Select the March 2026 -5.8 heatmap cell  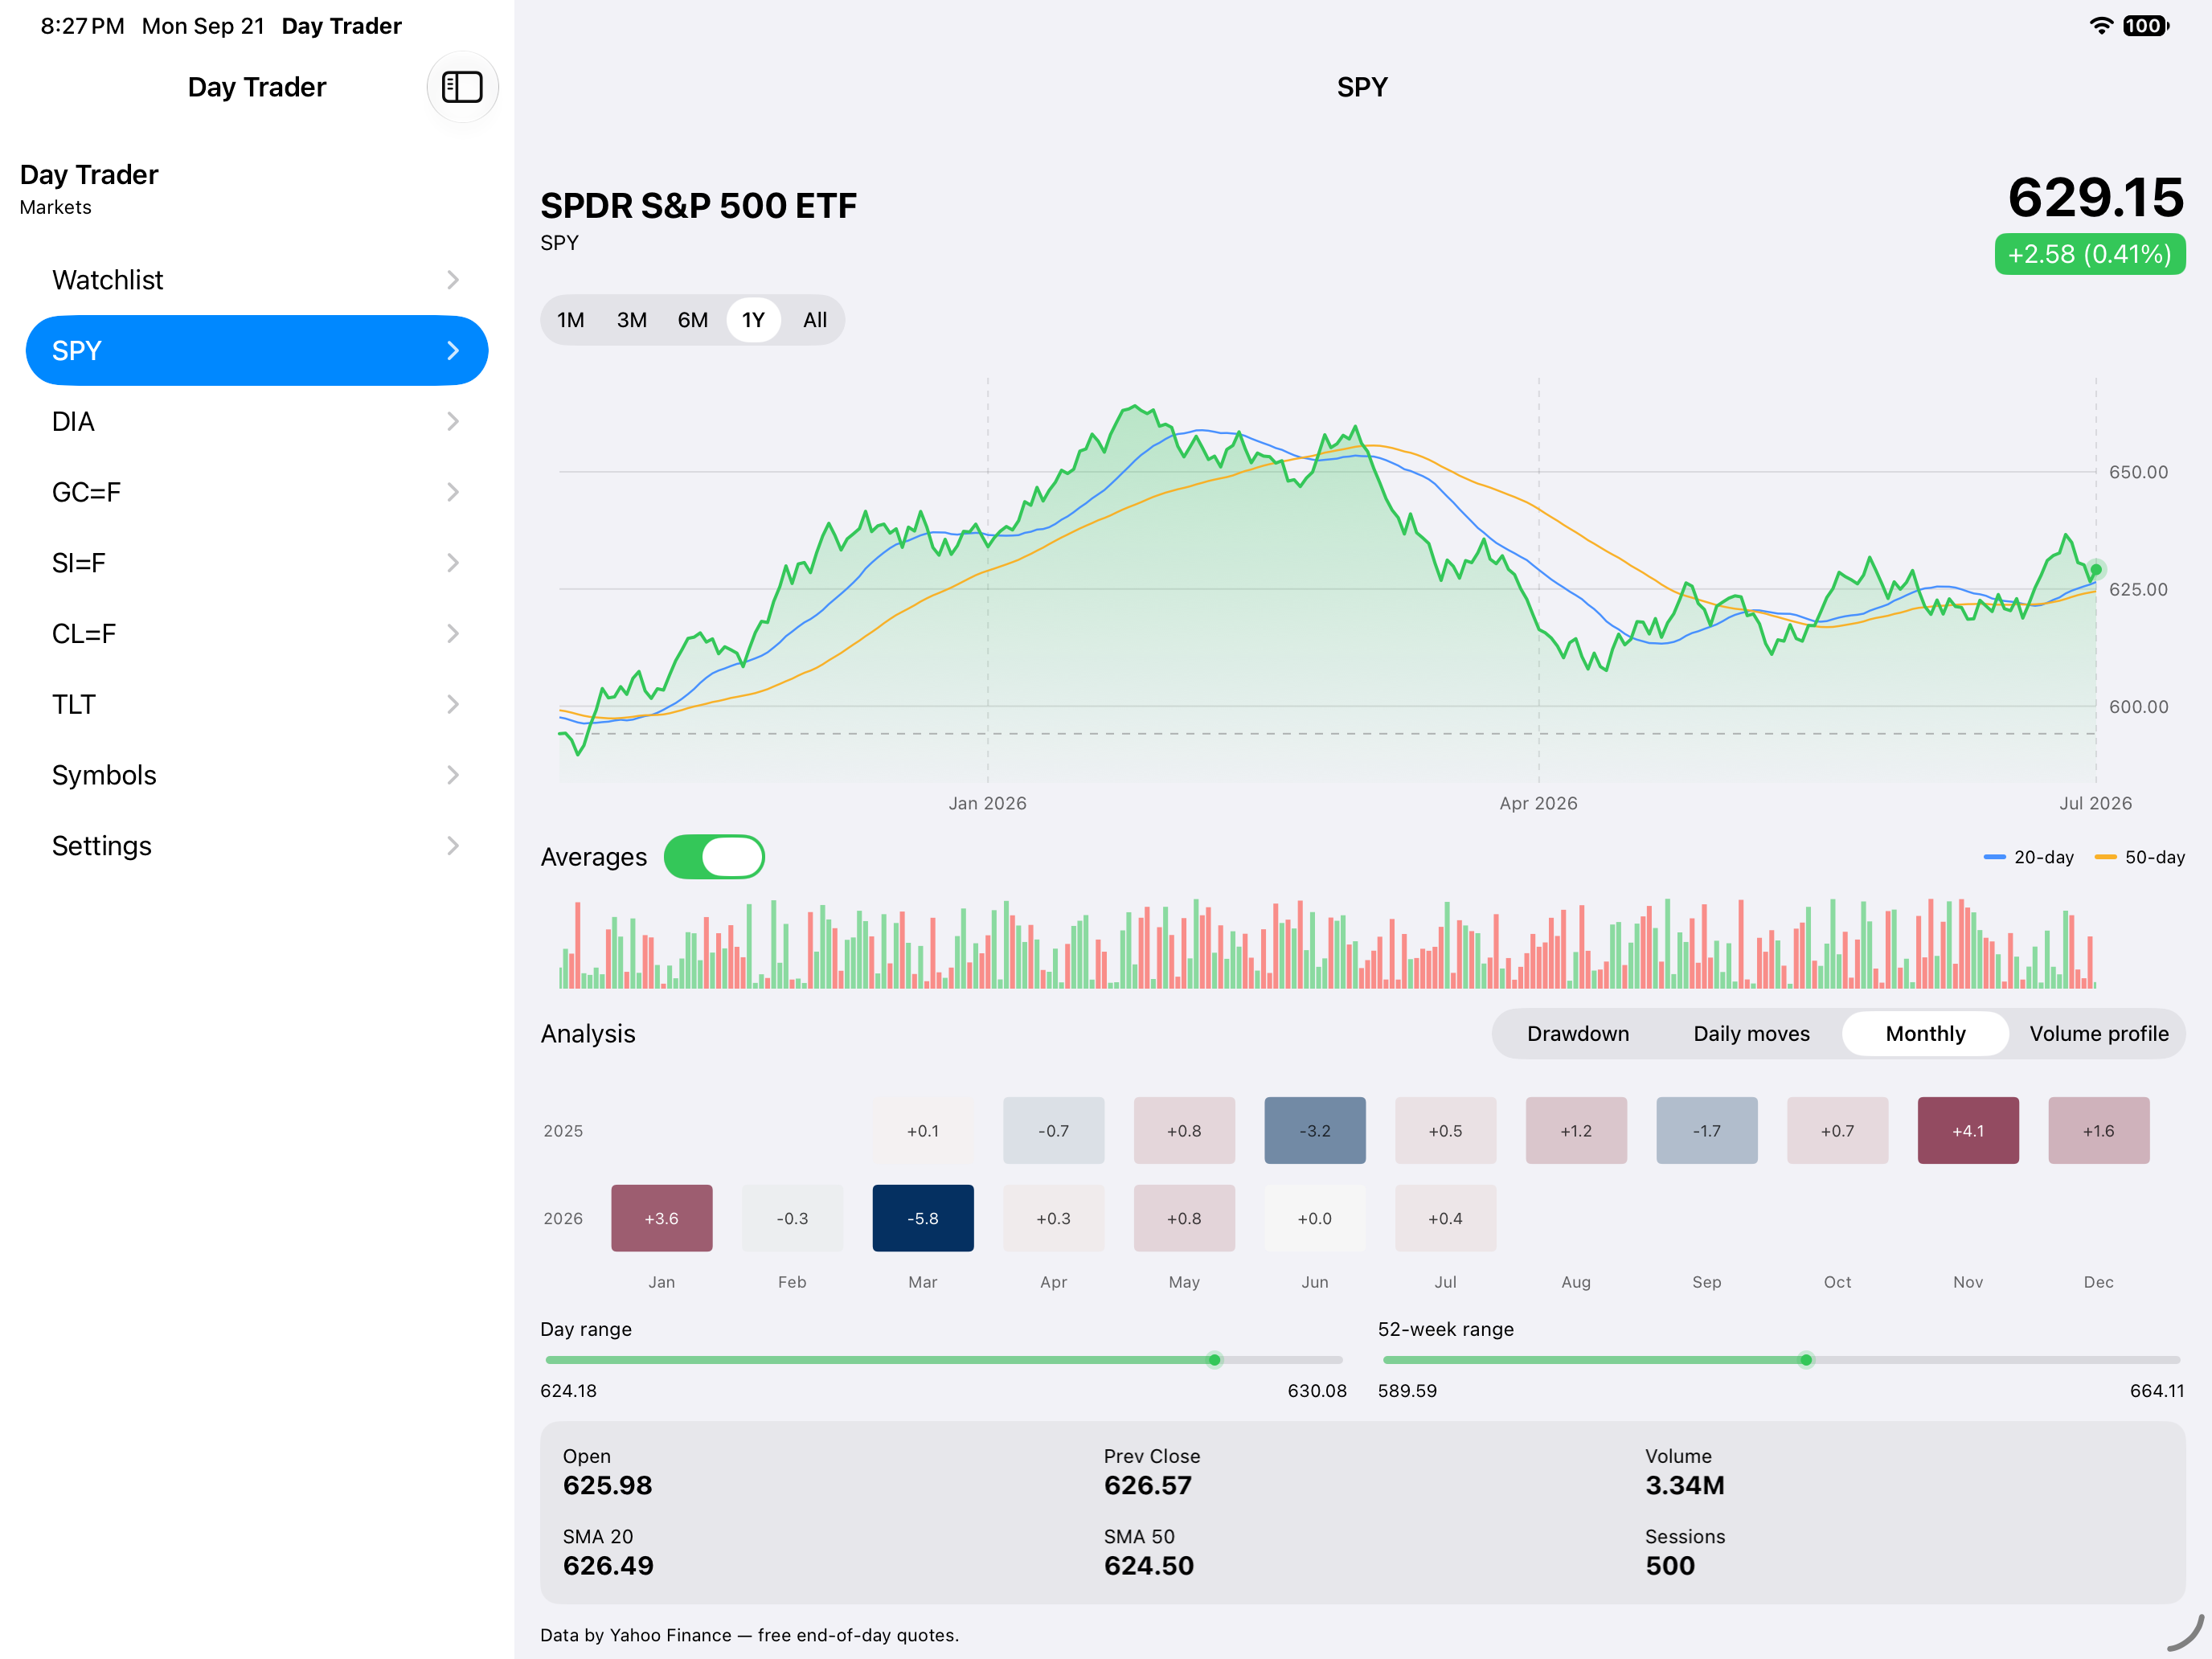[x=923, y=1218]
